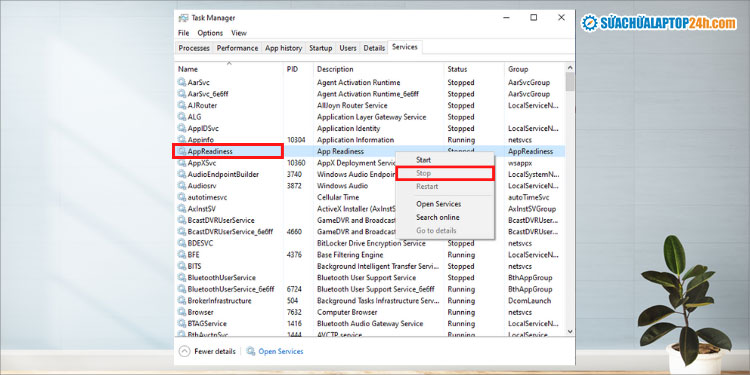Click the Audiosrv service gear icon

pyautogui.click(x=182, y=186)
